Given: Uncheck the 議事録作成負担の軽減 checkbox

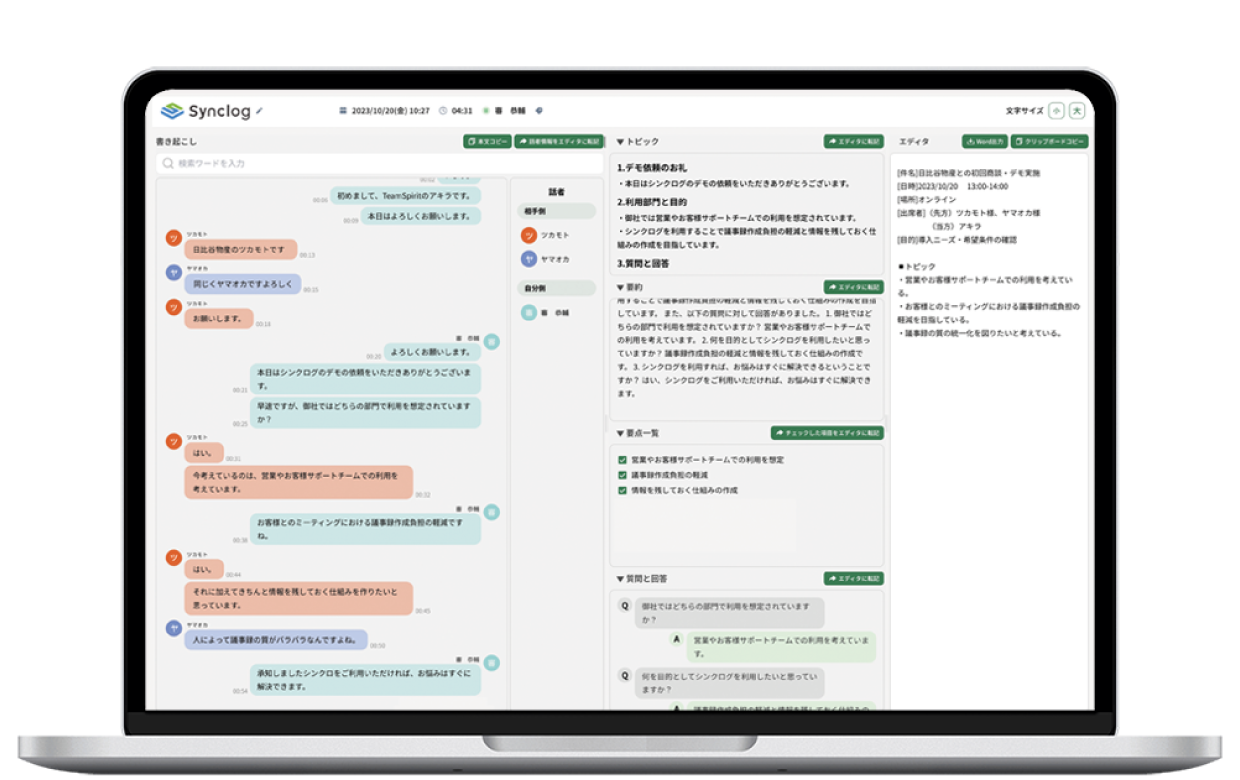Looking at the screenshot, I should 623,475.
